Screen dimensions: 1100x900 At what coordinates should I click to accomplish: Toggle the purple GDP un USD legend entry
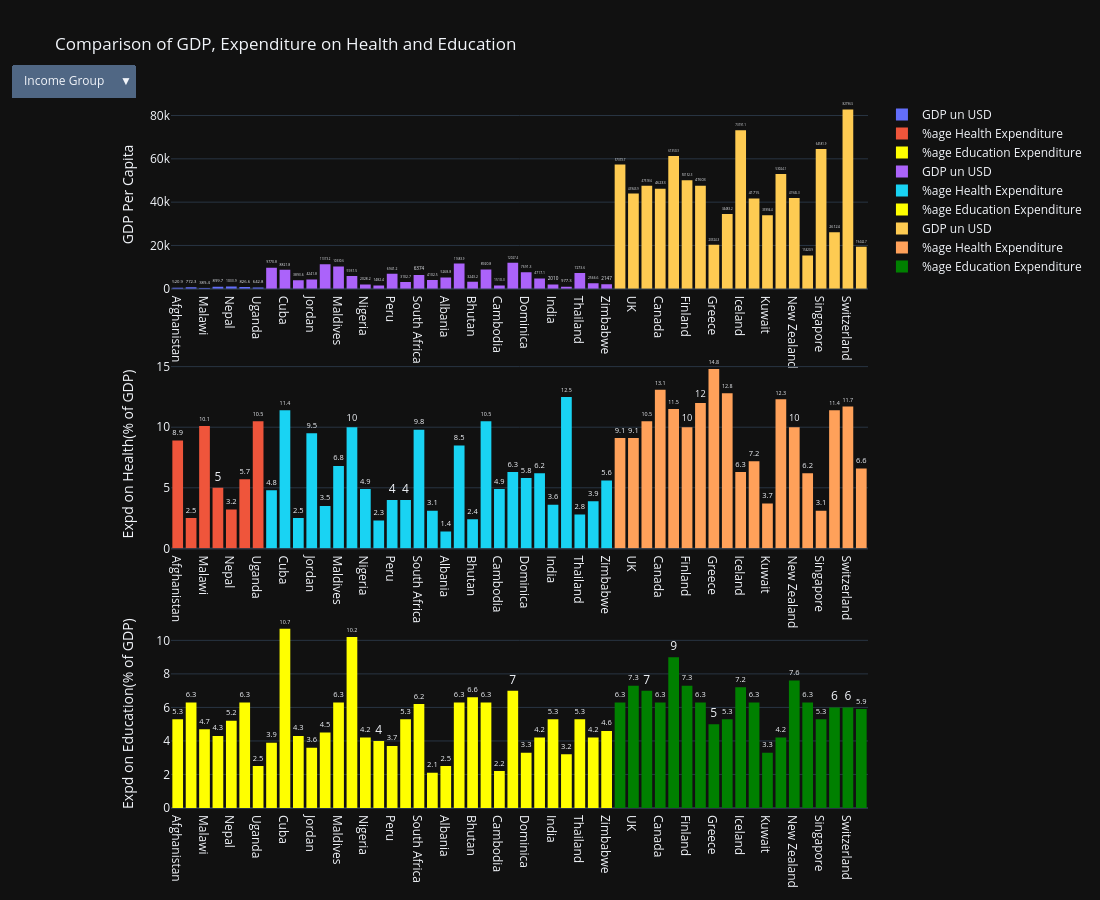click(x=956, y=172)
